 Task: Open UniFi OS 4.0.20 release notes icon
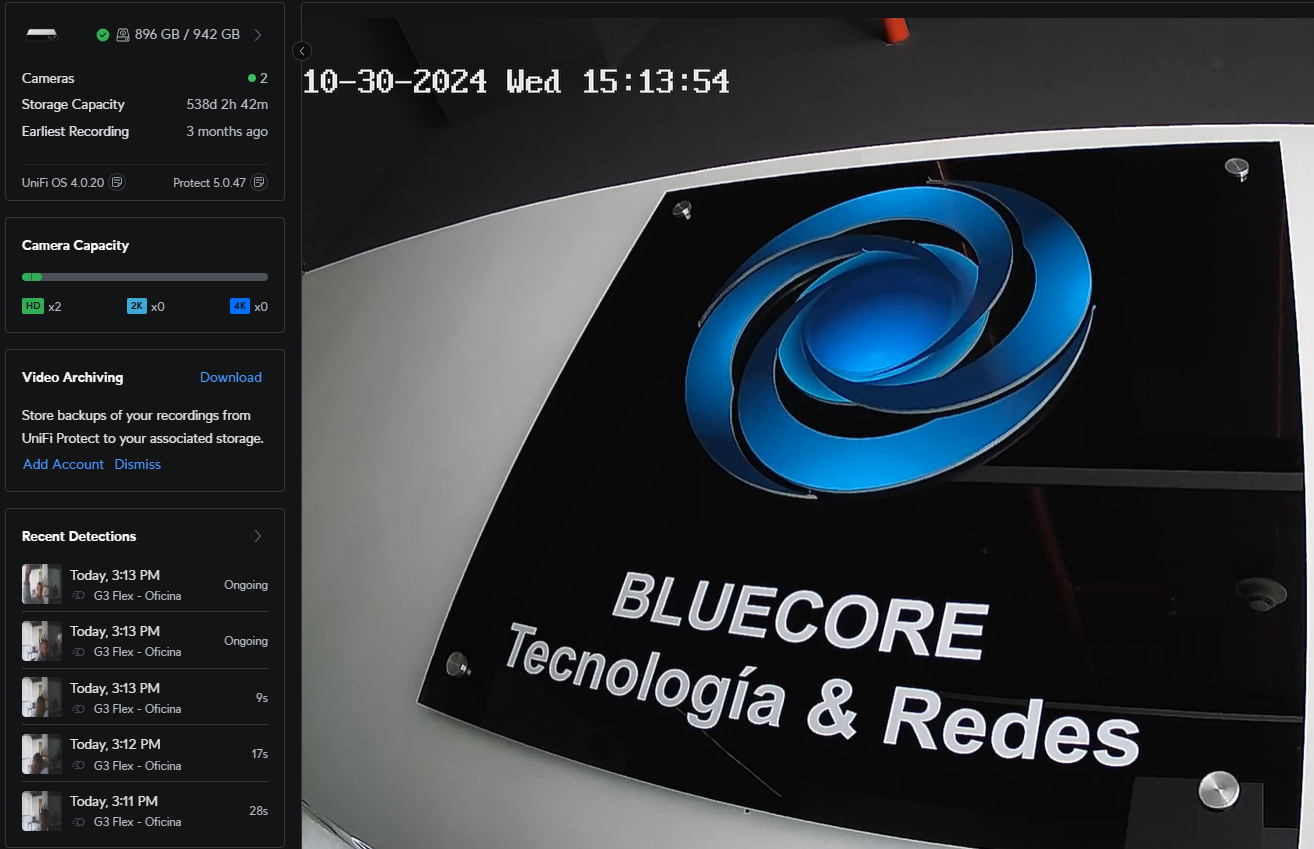[x=117, y=183]
